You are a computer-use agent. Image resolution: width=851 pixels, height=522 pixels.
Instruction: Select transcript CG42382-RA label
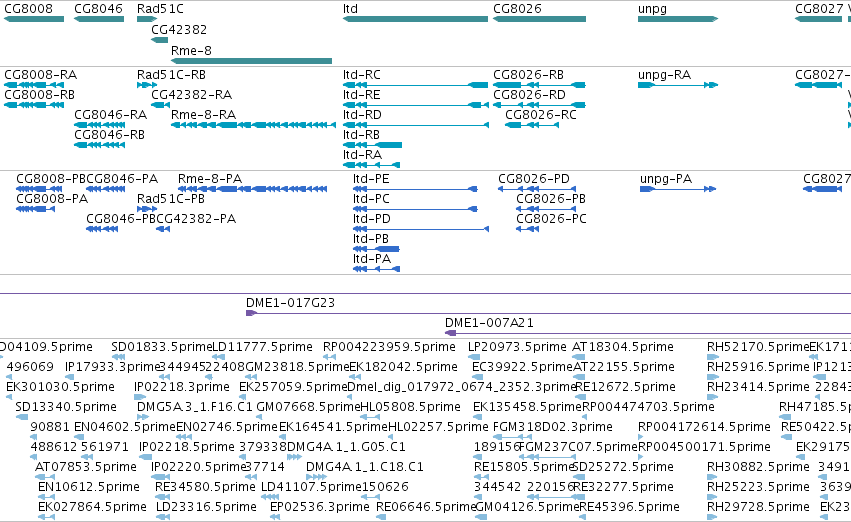click(x=191, y=94)
